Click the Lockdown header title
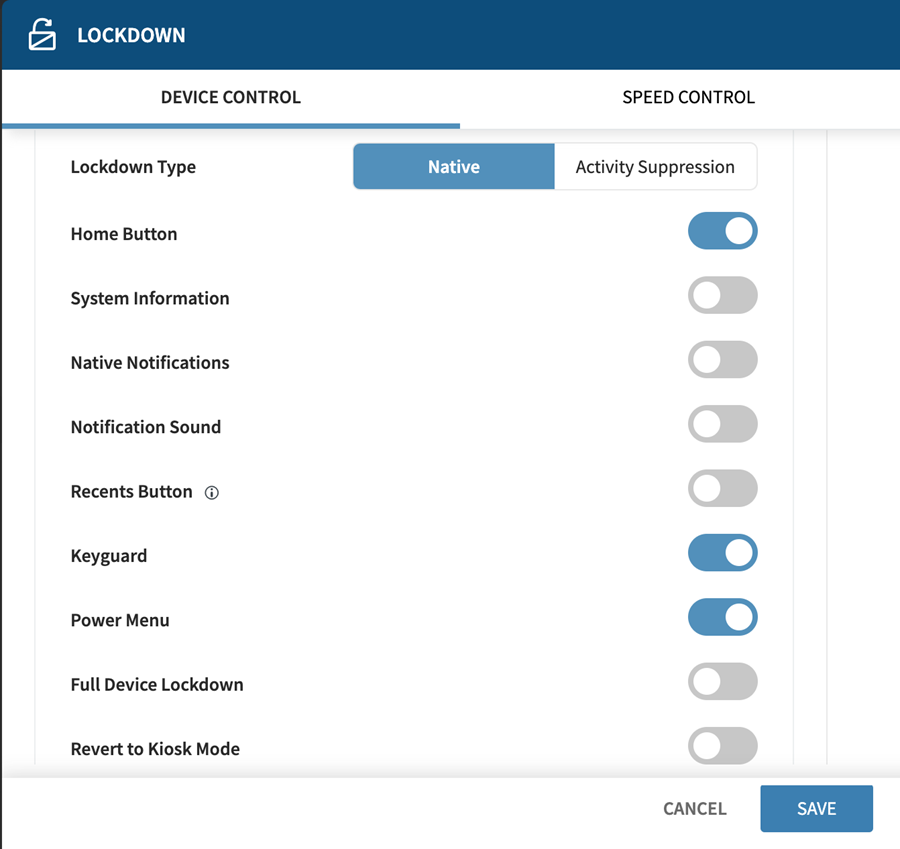This screenshot has height=849, width=900. coord(131,36)
